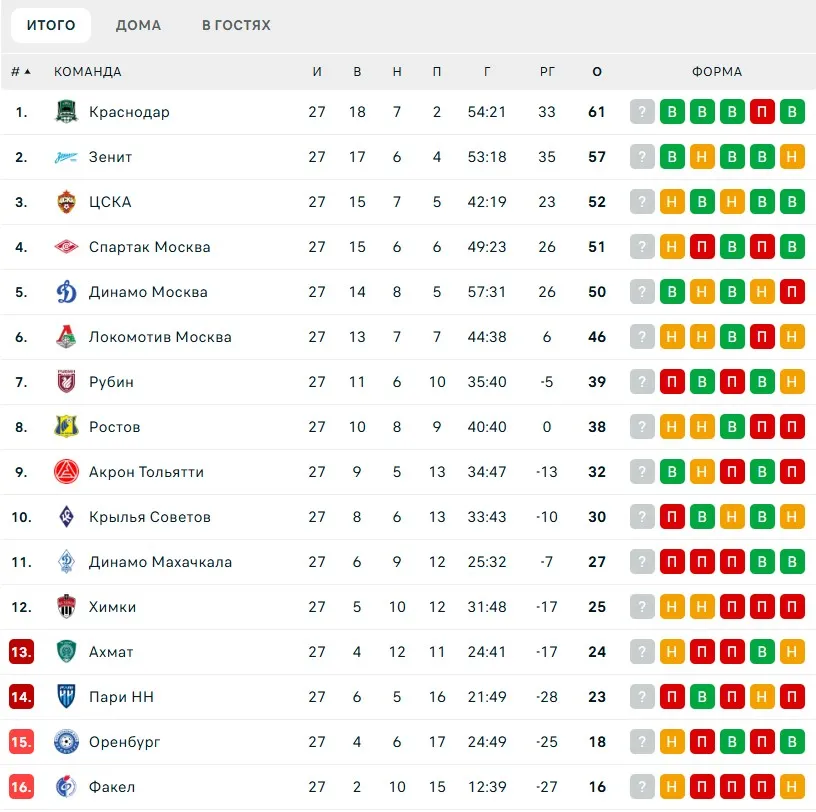Screen dimensions: 816x812
Task: Open the Локомотив Москва team link
Action: coord(160,337)
